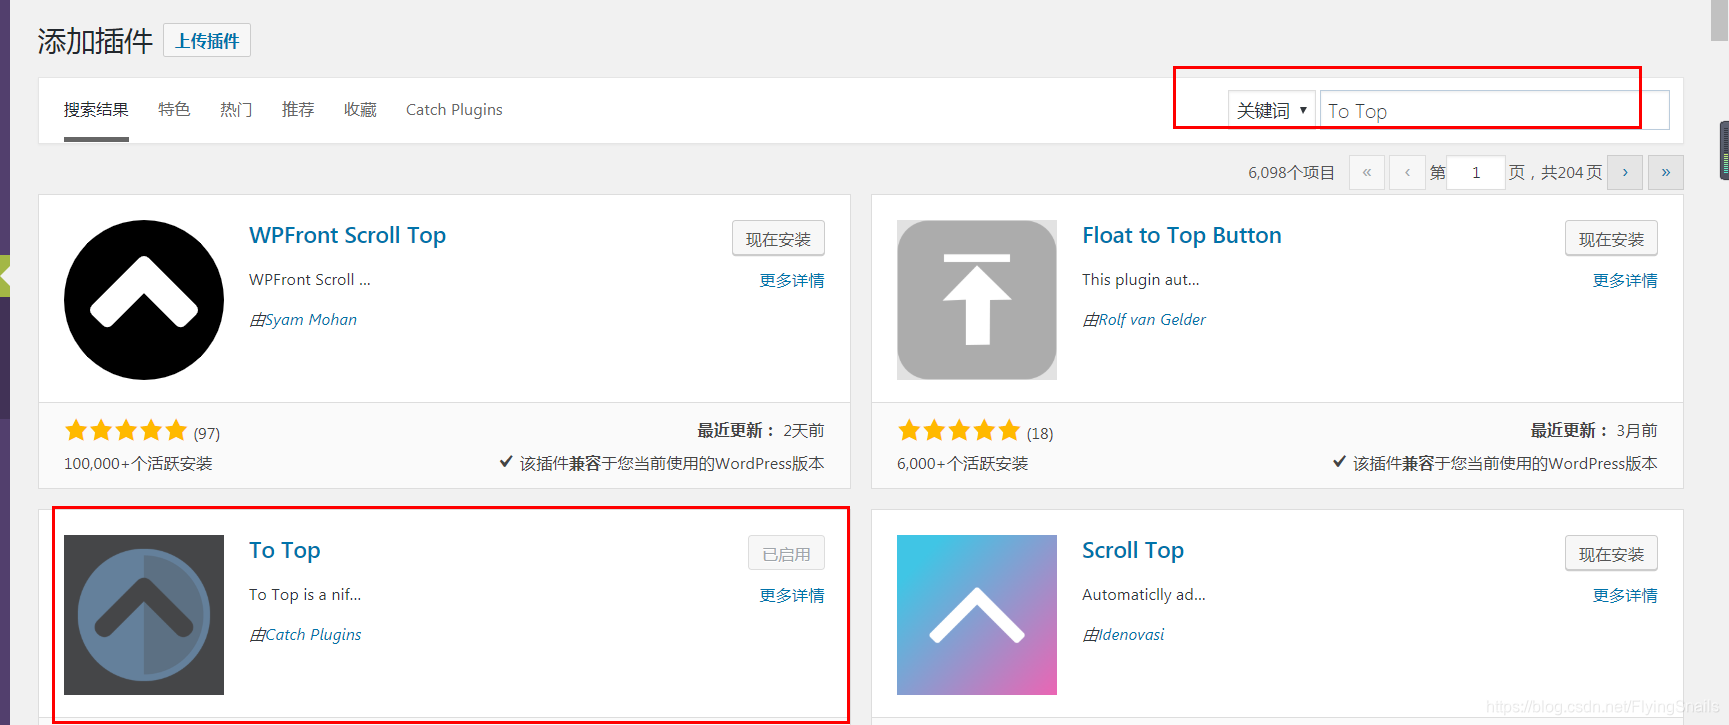Viewport: 1729px width, 725px height.
Task: Open the 关键词 search type dropdown
Action: [x=1271, y=110]
